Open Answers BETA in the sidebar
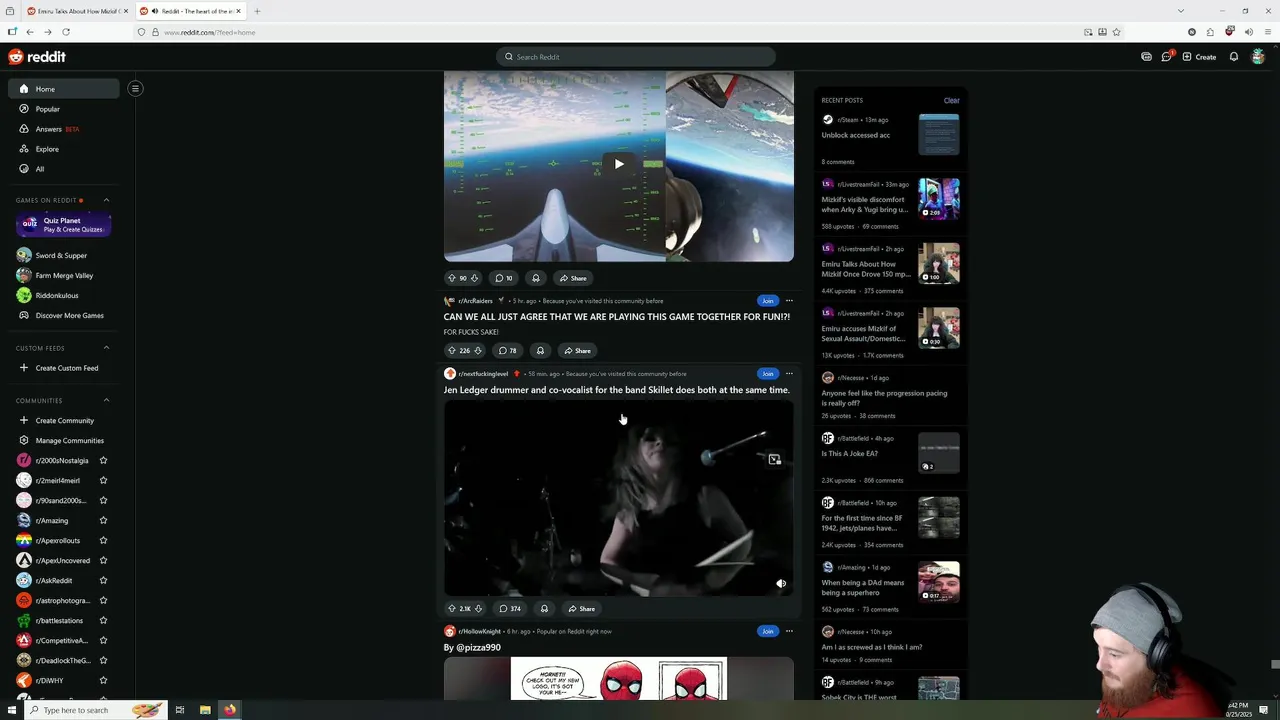The width and height of the screenshot is (1280, 720). (x=64, y=129)
